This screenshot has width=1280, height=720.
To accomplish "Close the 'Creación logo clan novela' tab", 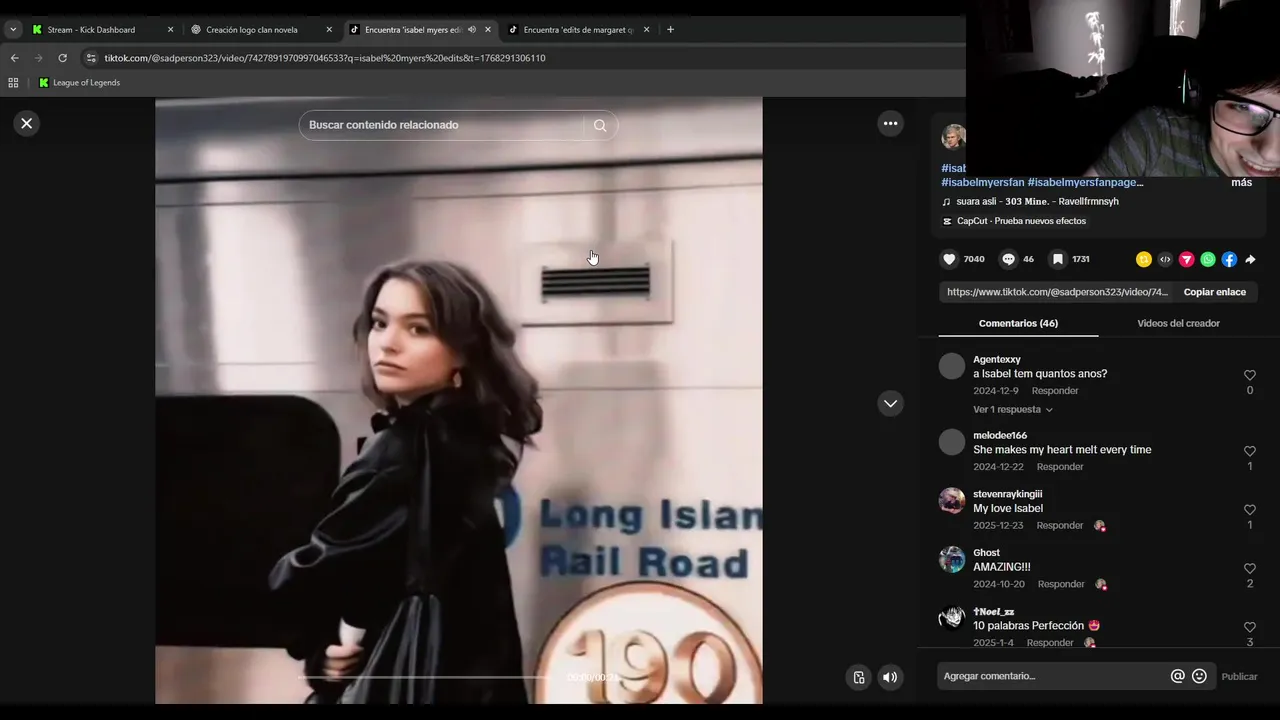I will pos(329,30).
